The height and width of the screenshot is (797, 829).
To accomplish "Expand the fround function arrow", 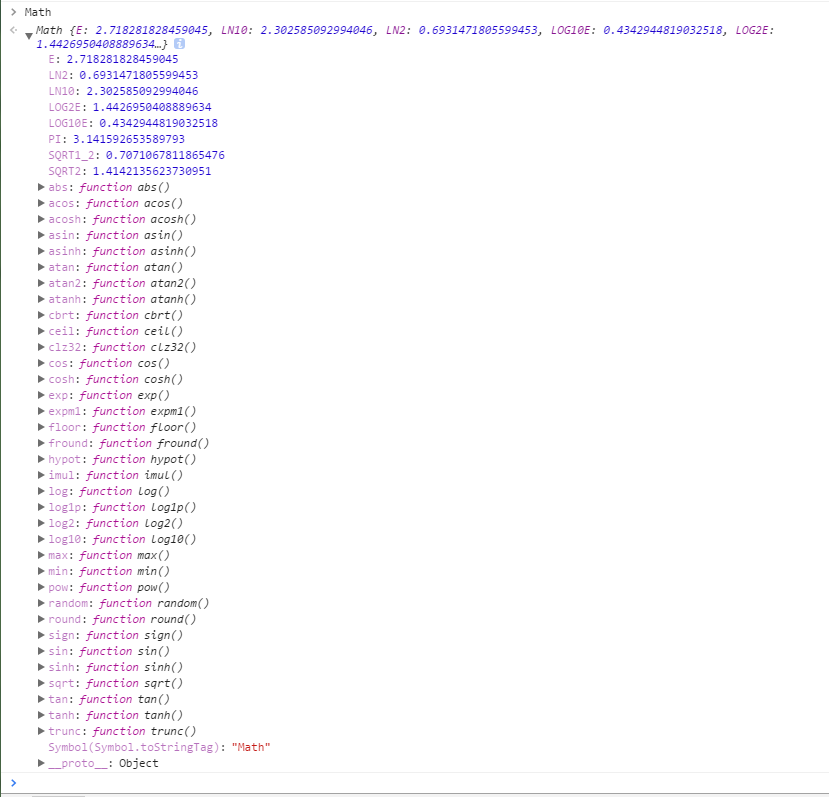I will 41,443.
